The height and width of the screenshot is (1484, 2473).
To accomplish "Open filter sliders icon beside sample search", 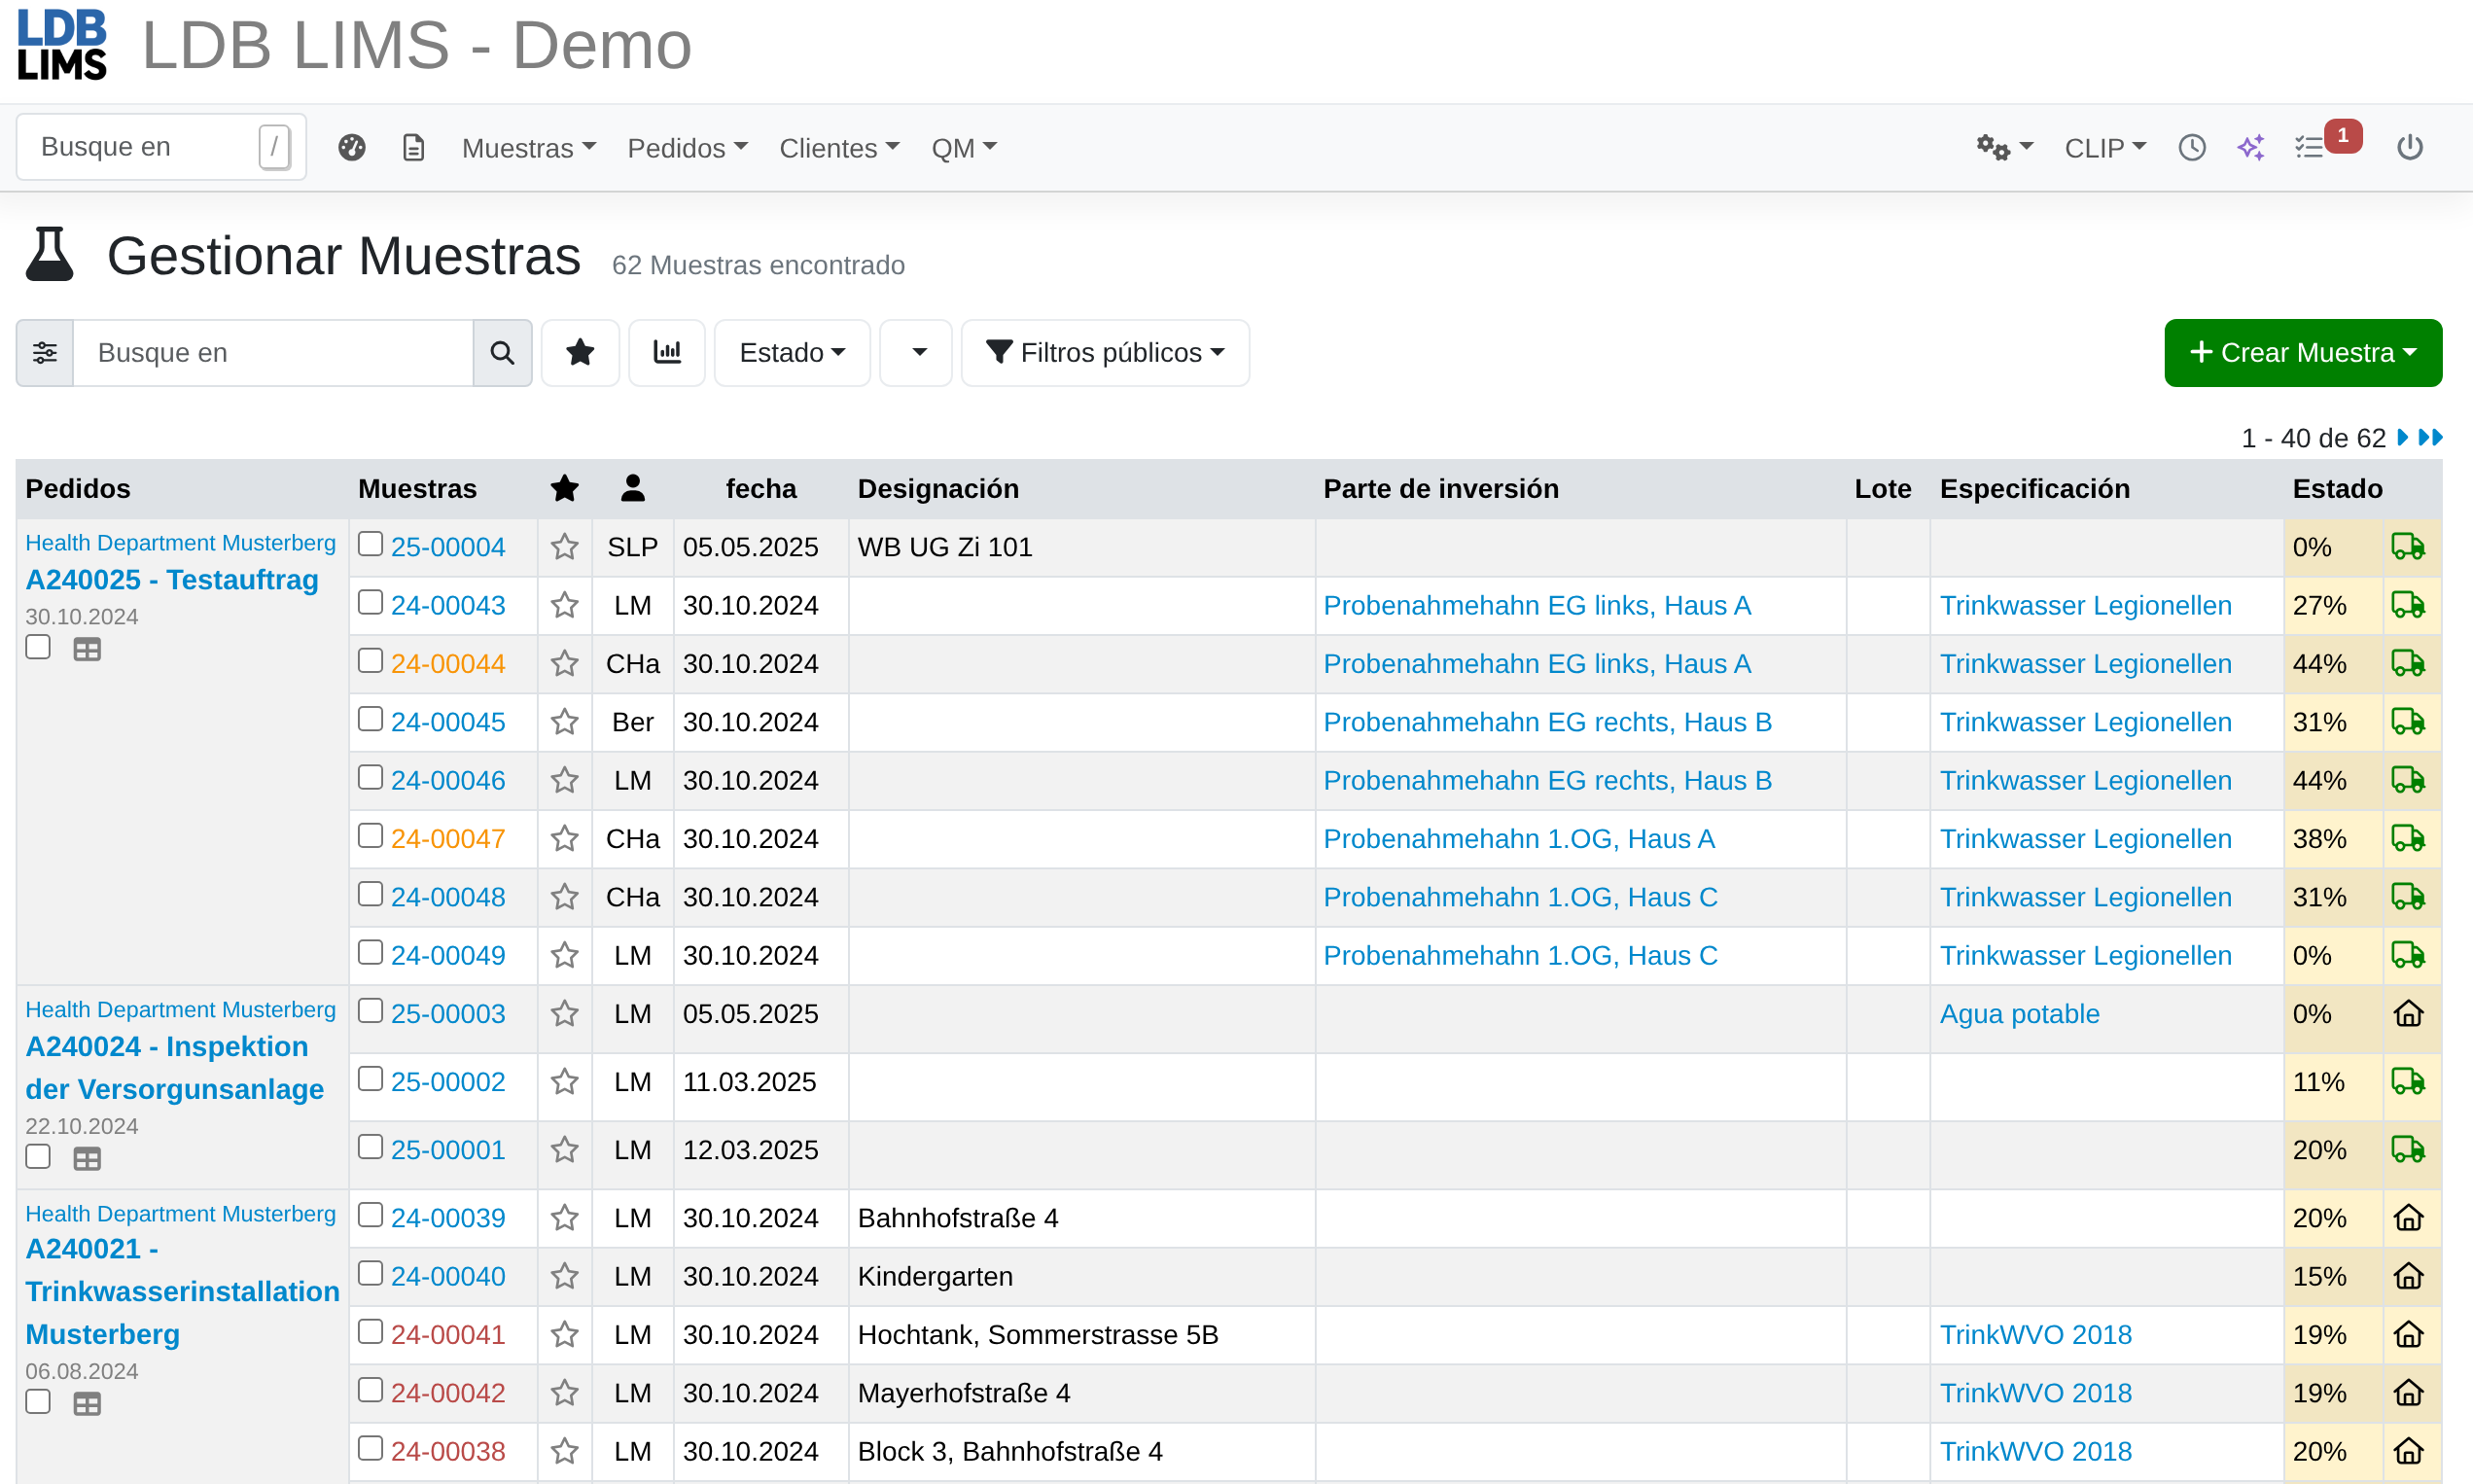I will pos(45,353).
